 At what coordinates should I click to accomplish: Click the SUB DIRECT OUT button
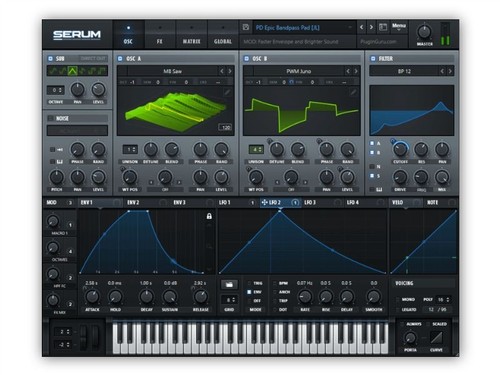pyautogui.click(x=93, y=59)
